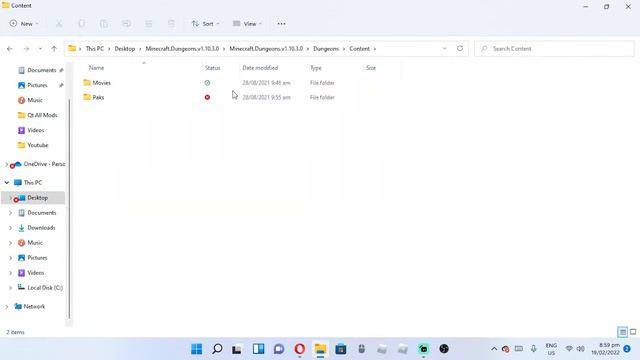640x360 pixels.
Task: Switch to Details view layout button
Action: (622, 332)
